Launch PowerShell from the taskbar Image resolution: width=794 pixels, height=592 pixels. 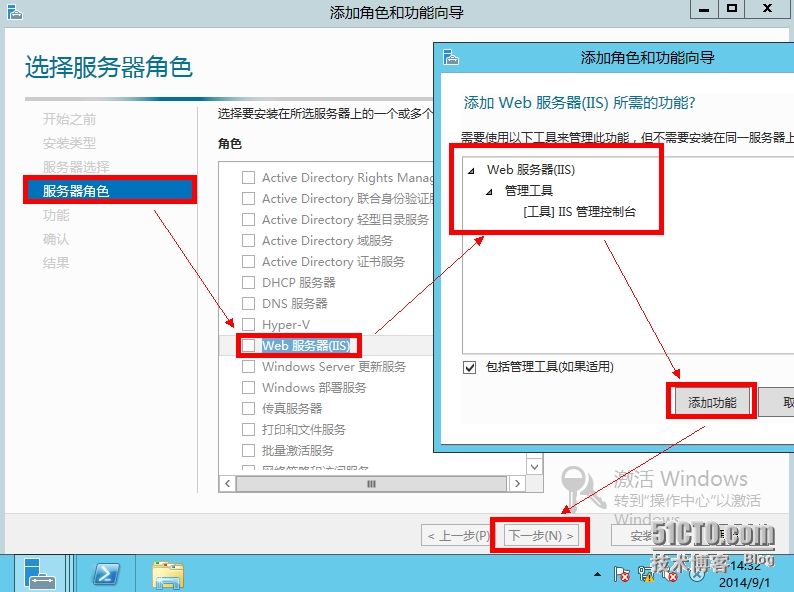(x=105, y=574)
